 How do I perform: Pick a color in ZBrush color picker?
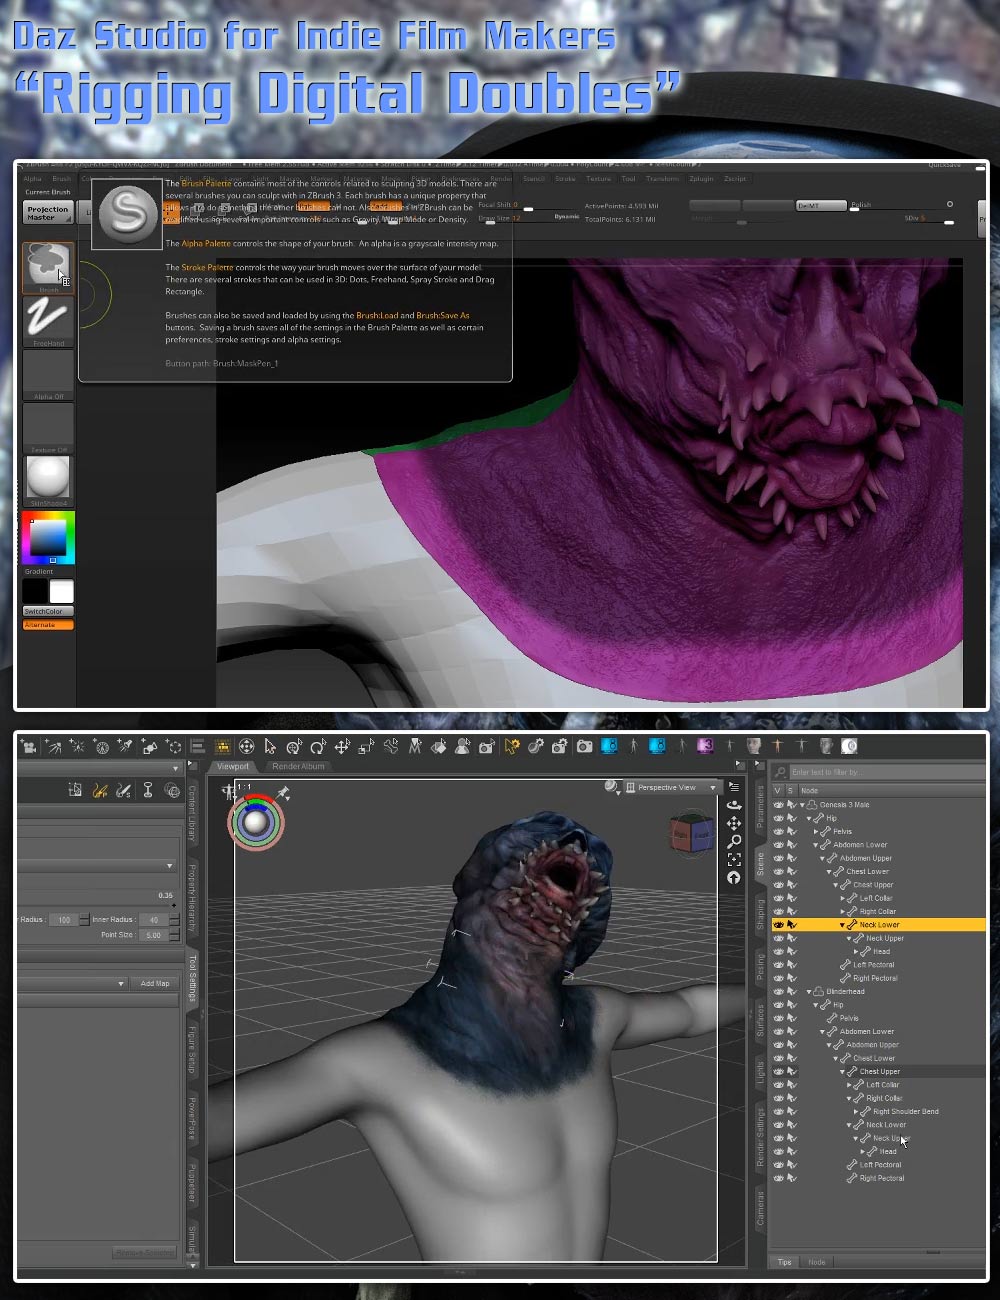[x=48, y=538]
